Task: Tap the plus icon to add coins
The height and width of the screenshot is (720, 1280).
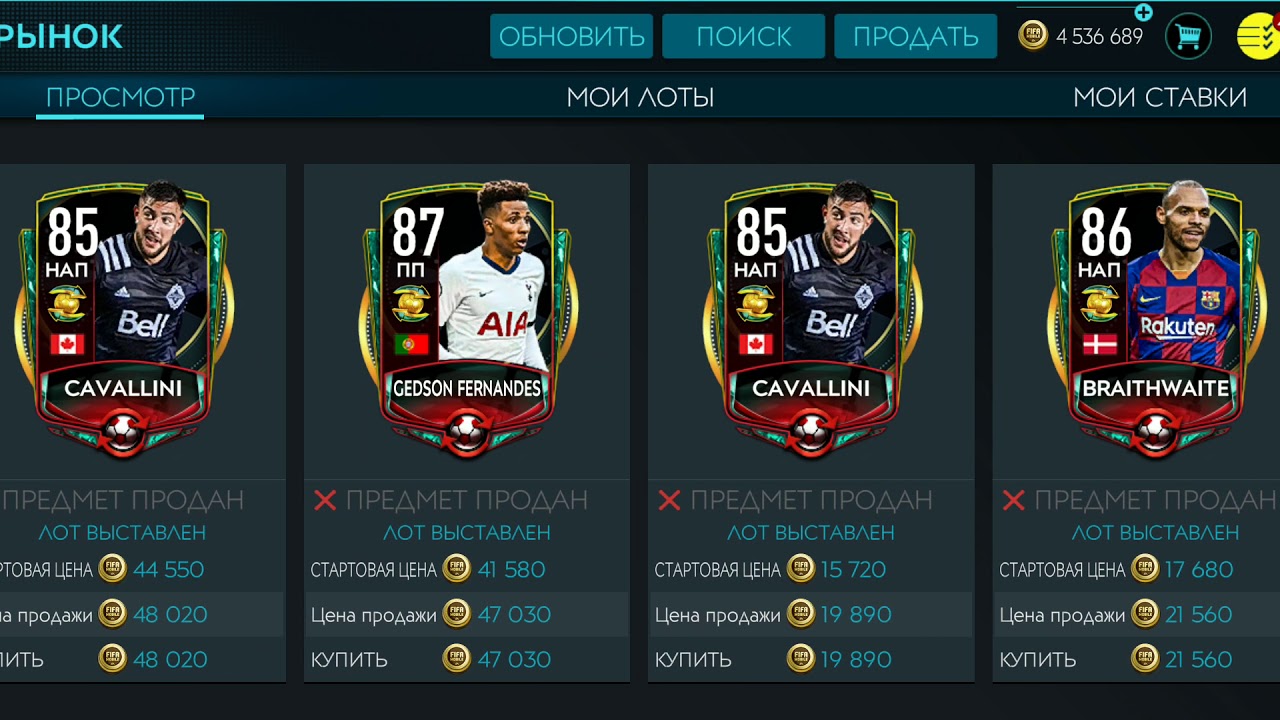Action: pyautogui.click(x=1143, y=13)
